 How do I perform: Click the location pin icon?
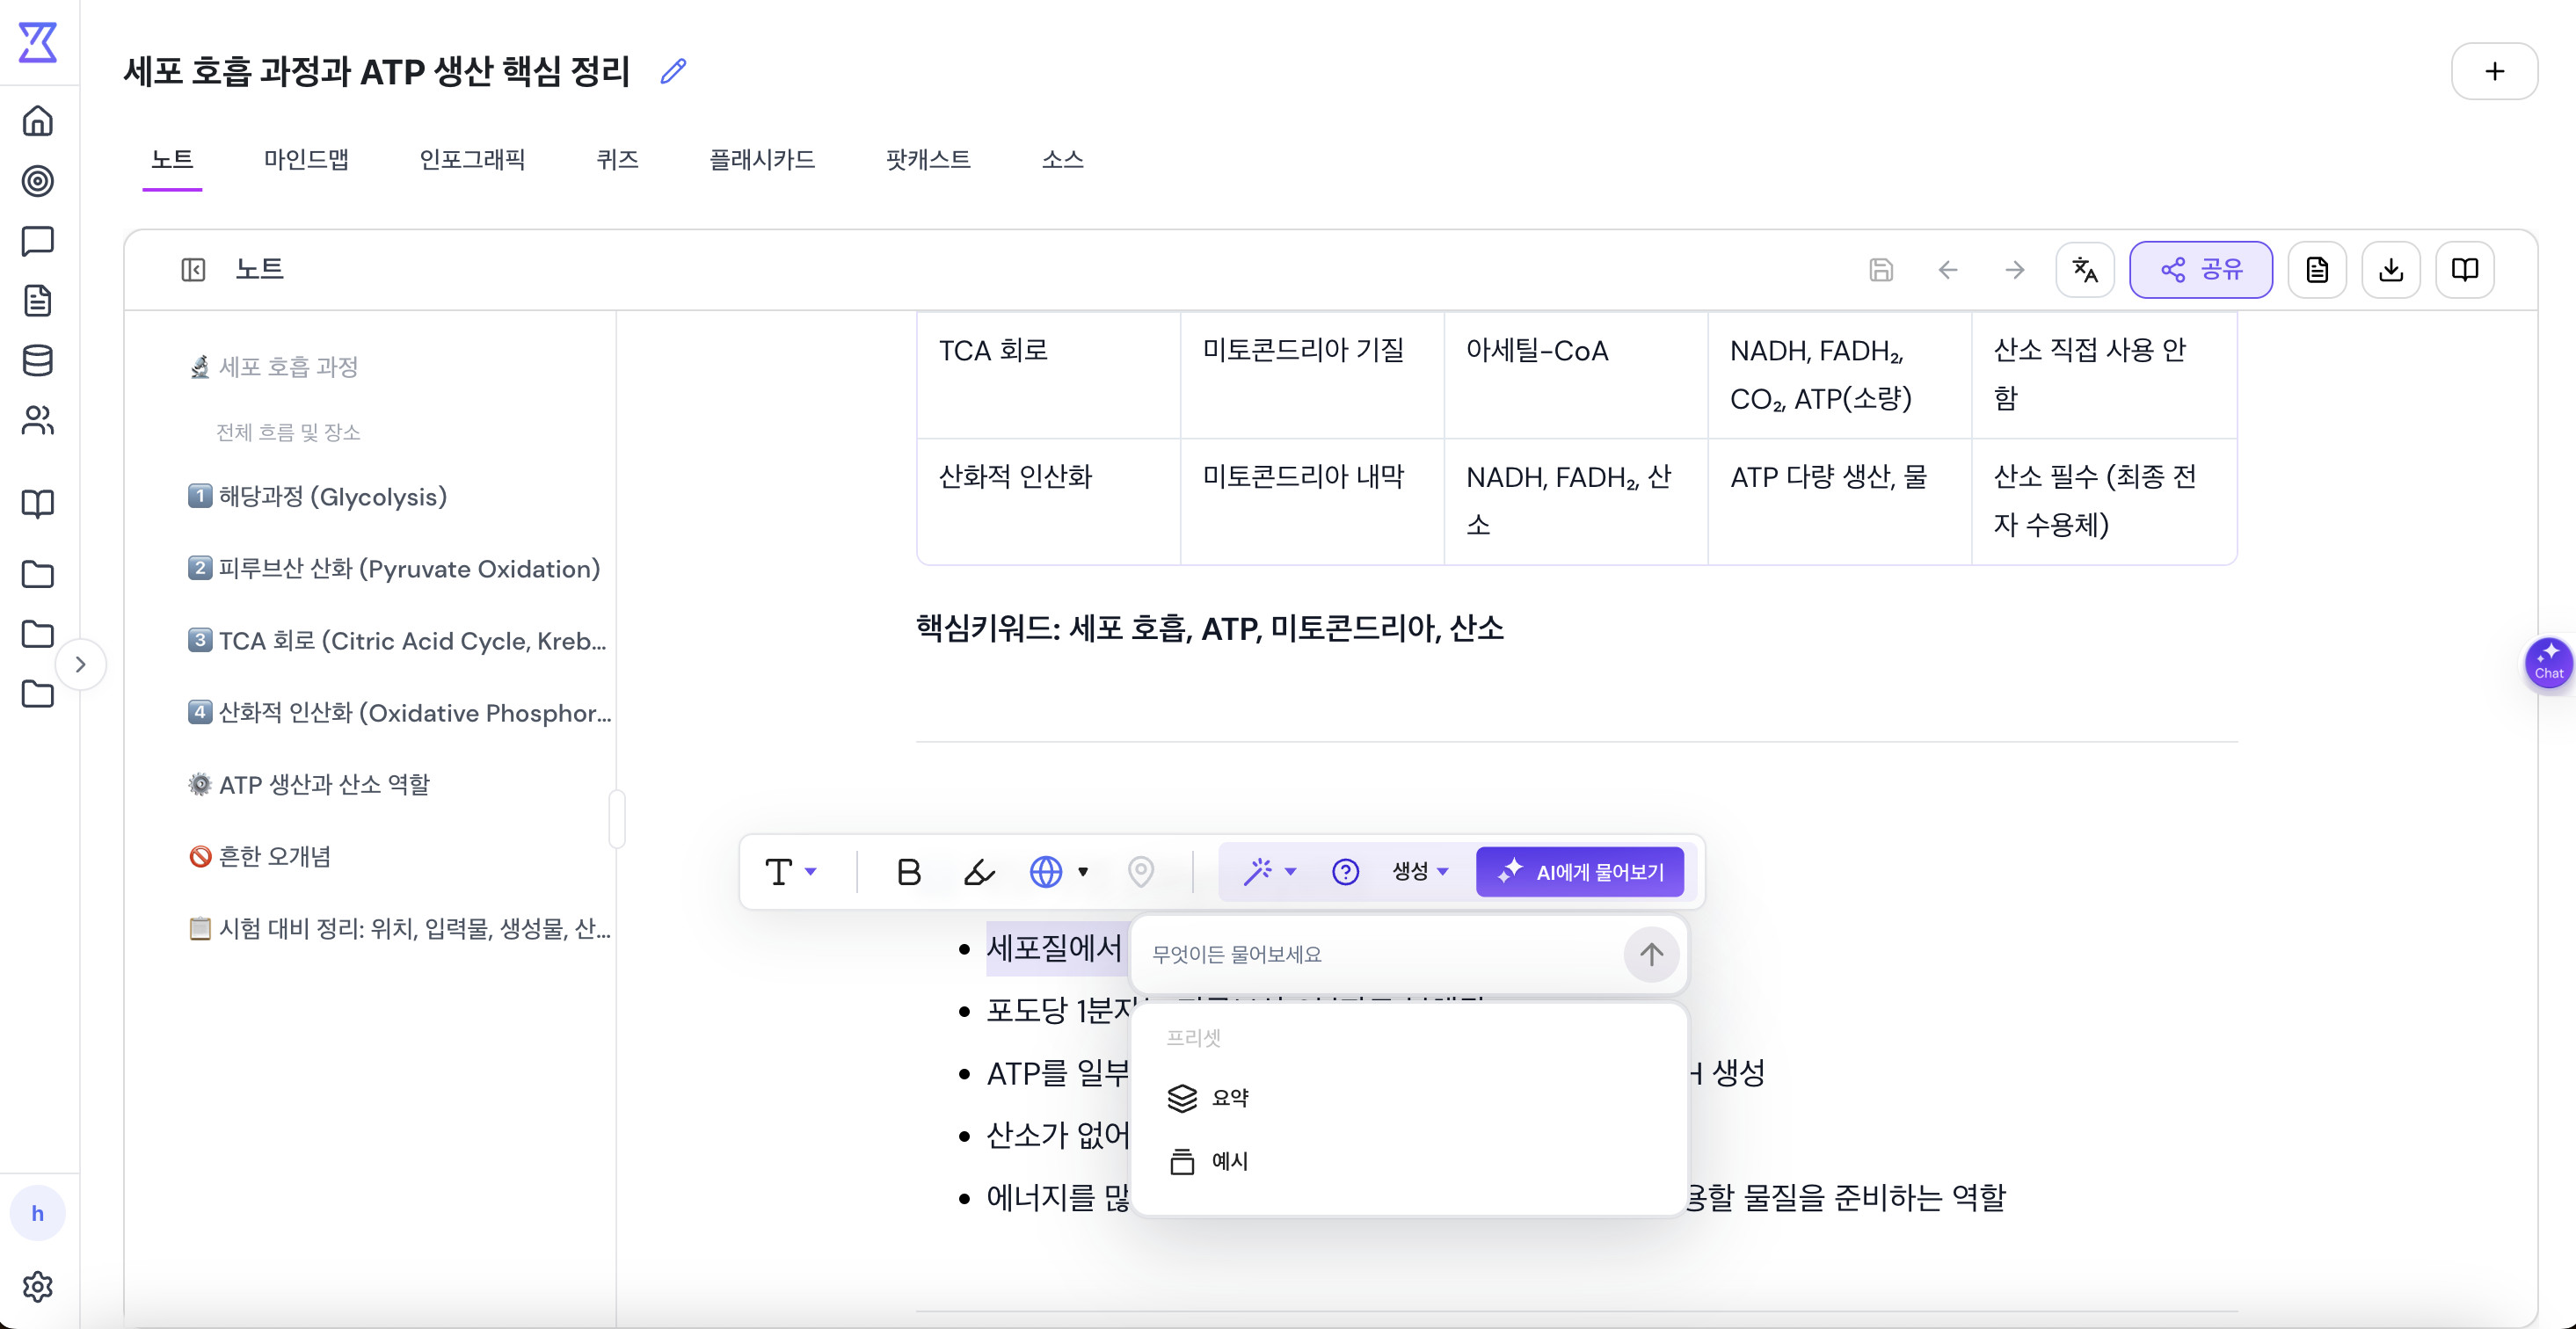pos(1141,872)
